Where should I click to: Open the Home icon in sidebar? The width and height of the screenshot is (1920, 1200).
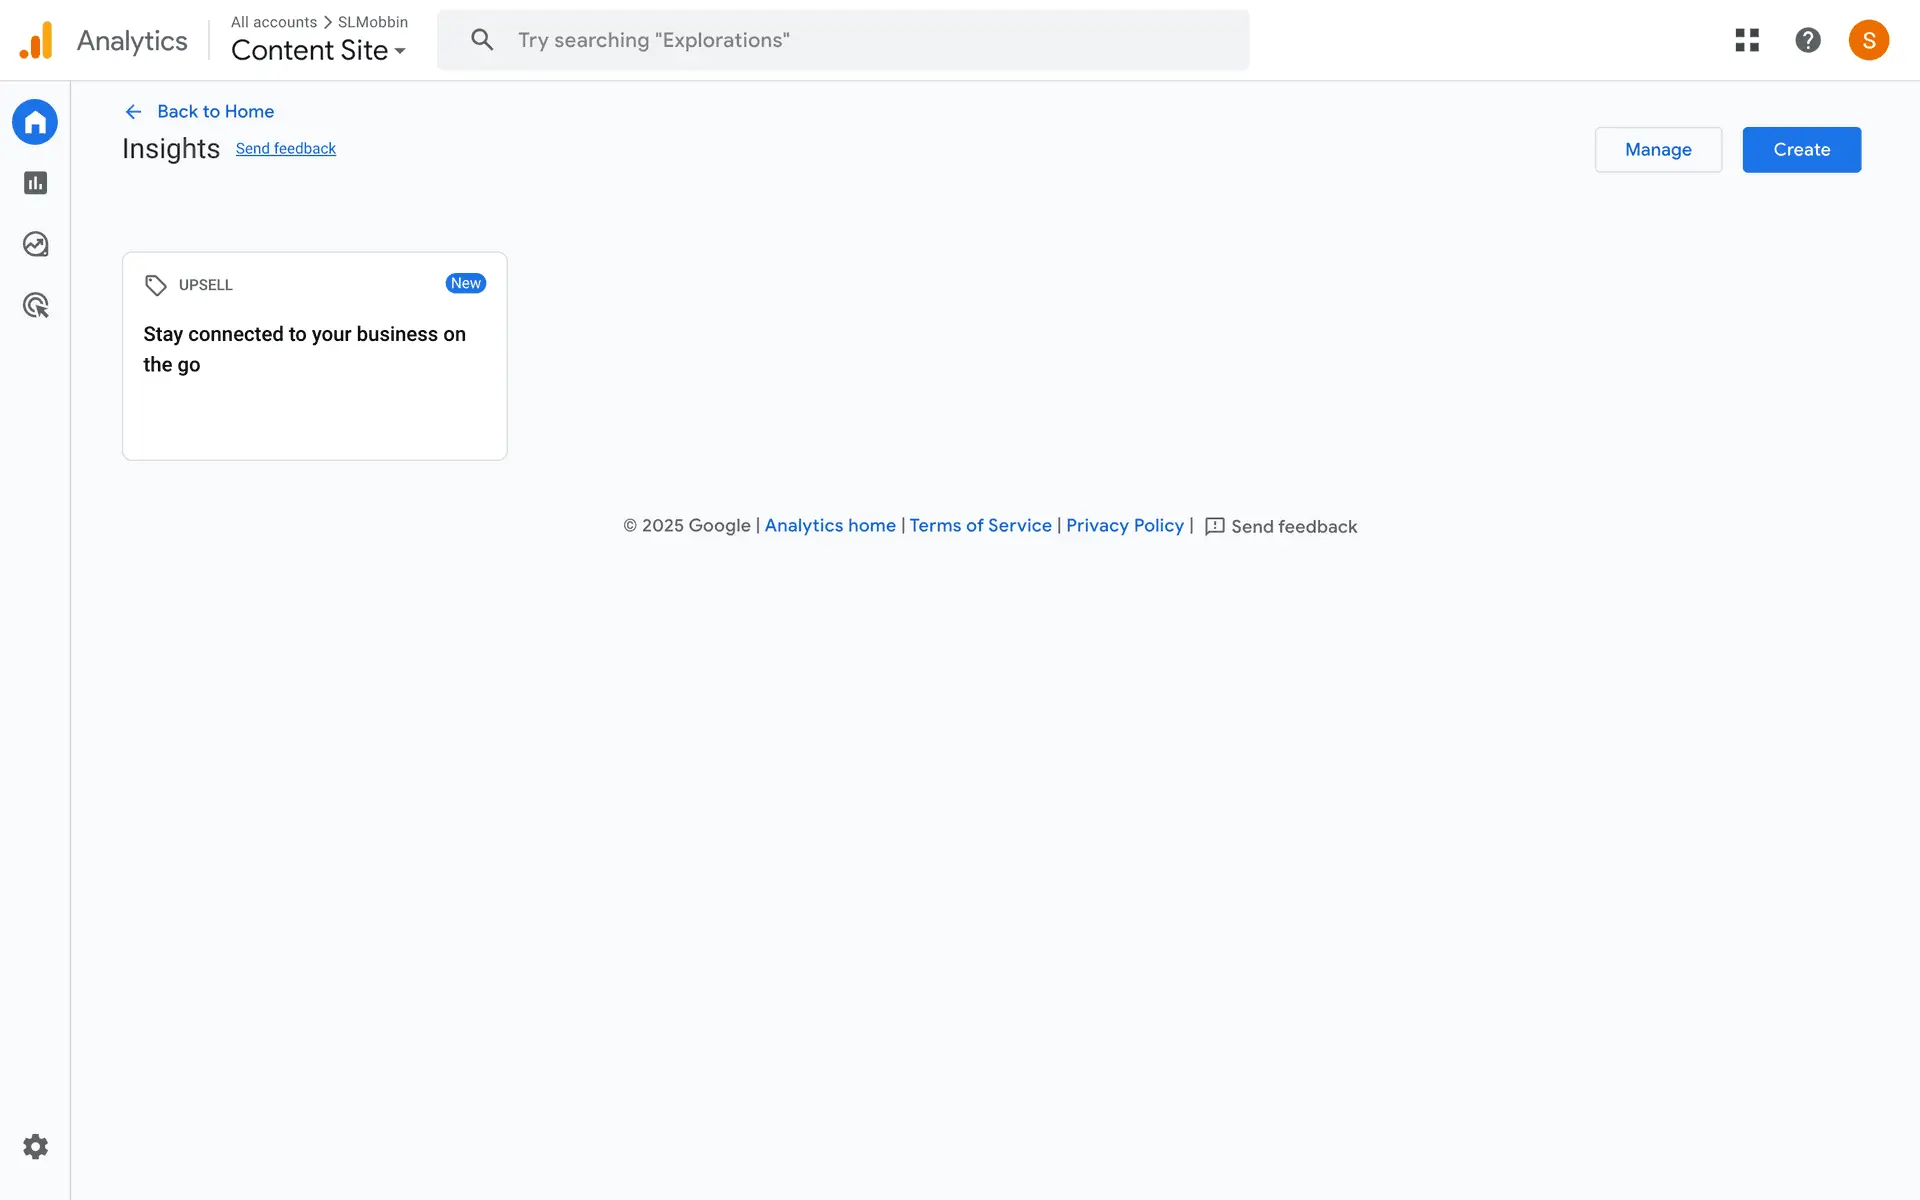pyautogui.click(x=35, y=122)
